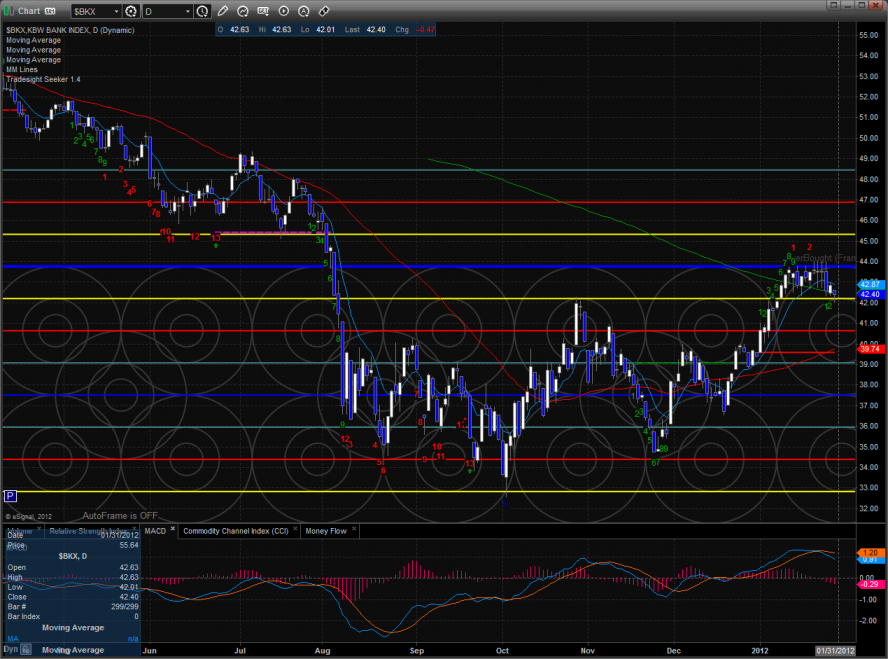The width and height of the screenshot is (888, 659).
Task: Select the second Moving Average study label
Action: (33, 50)
